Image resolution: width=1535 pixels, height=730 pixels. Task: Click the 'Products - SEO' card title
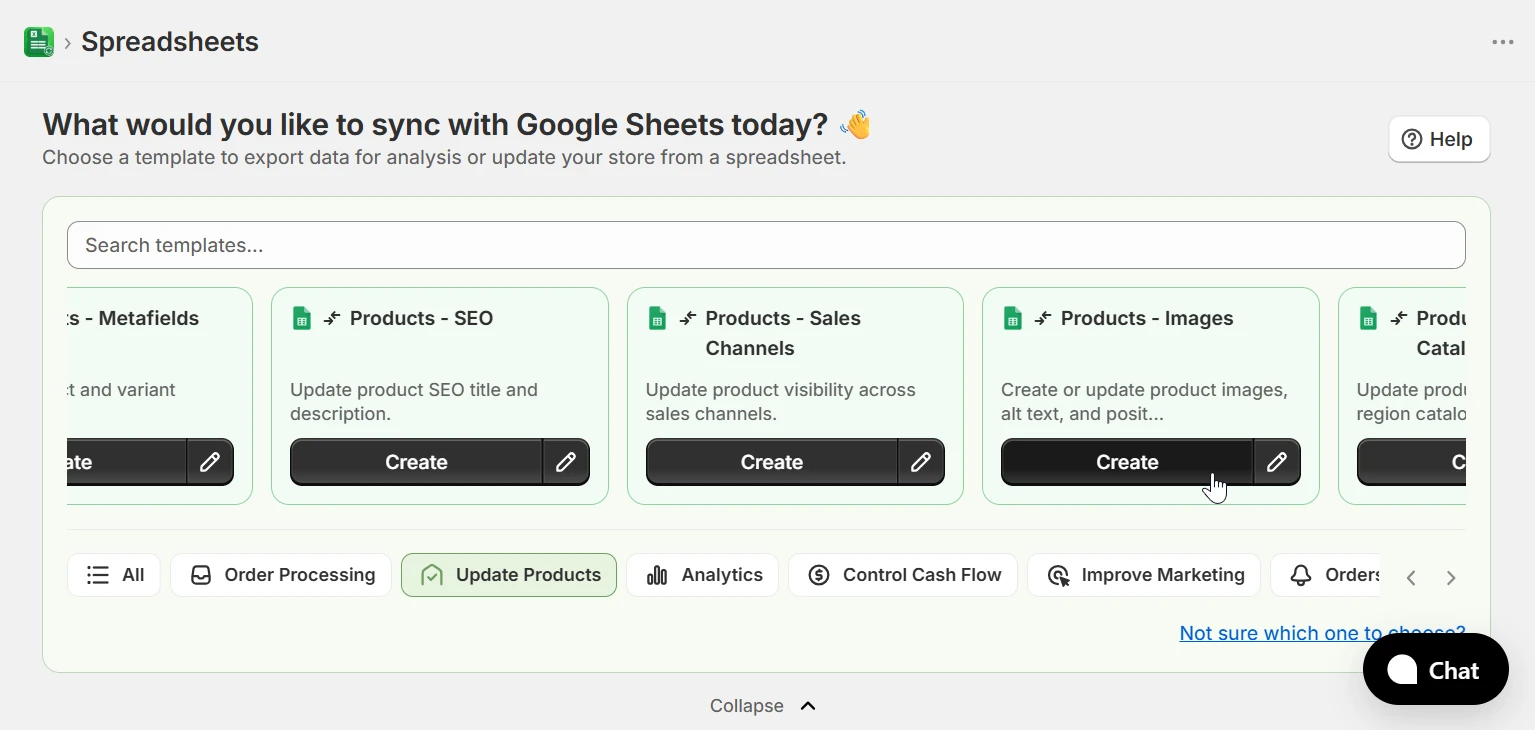pos(421,318)
